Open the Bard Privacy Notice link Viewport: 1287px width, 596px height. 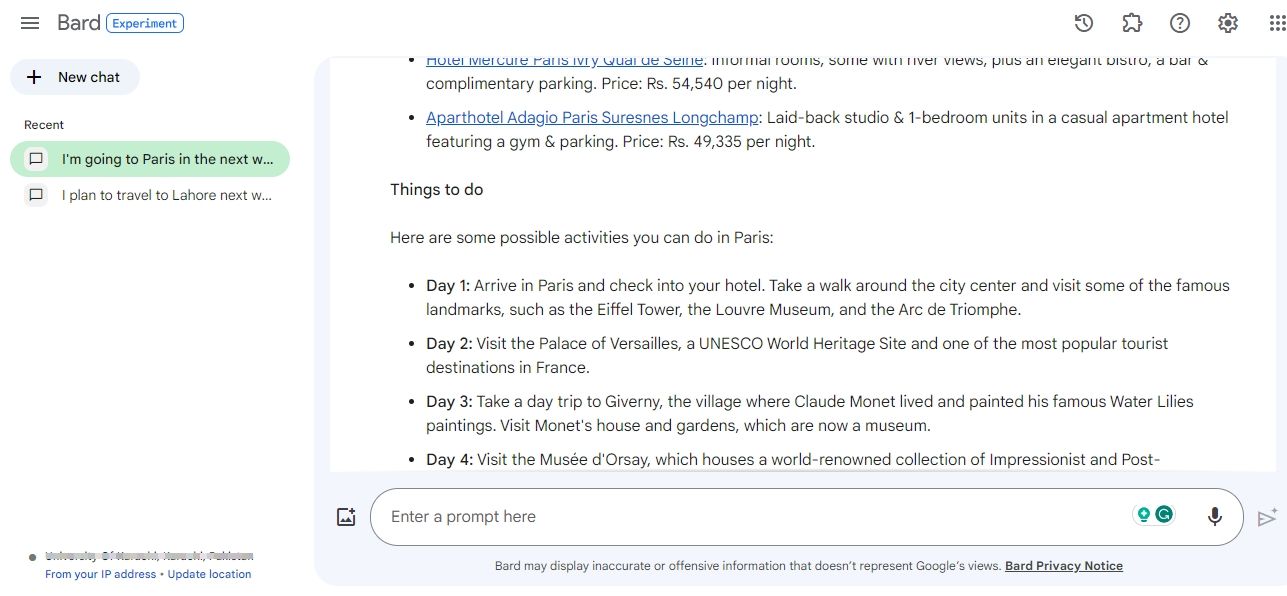coord(1063,566)
